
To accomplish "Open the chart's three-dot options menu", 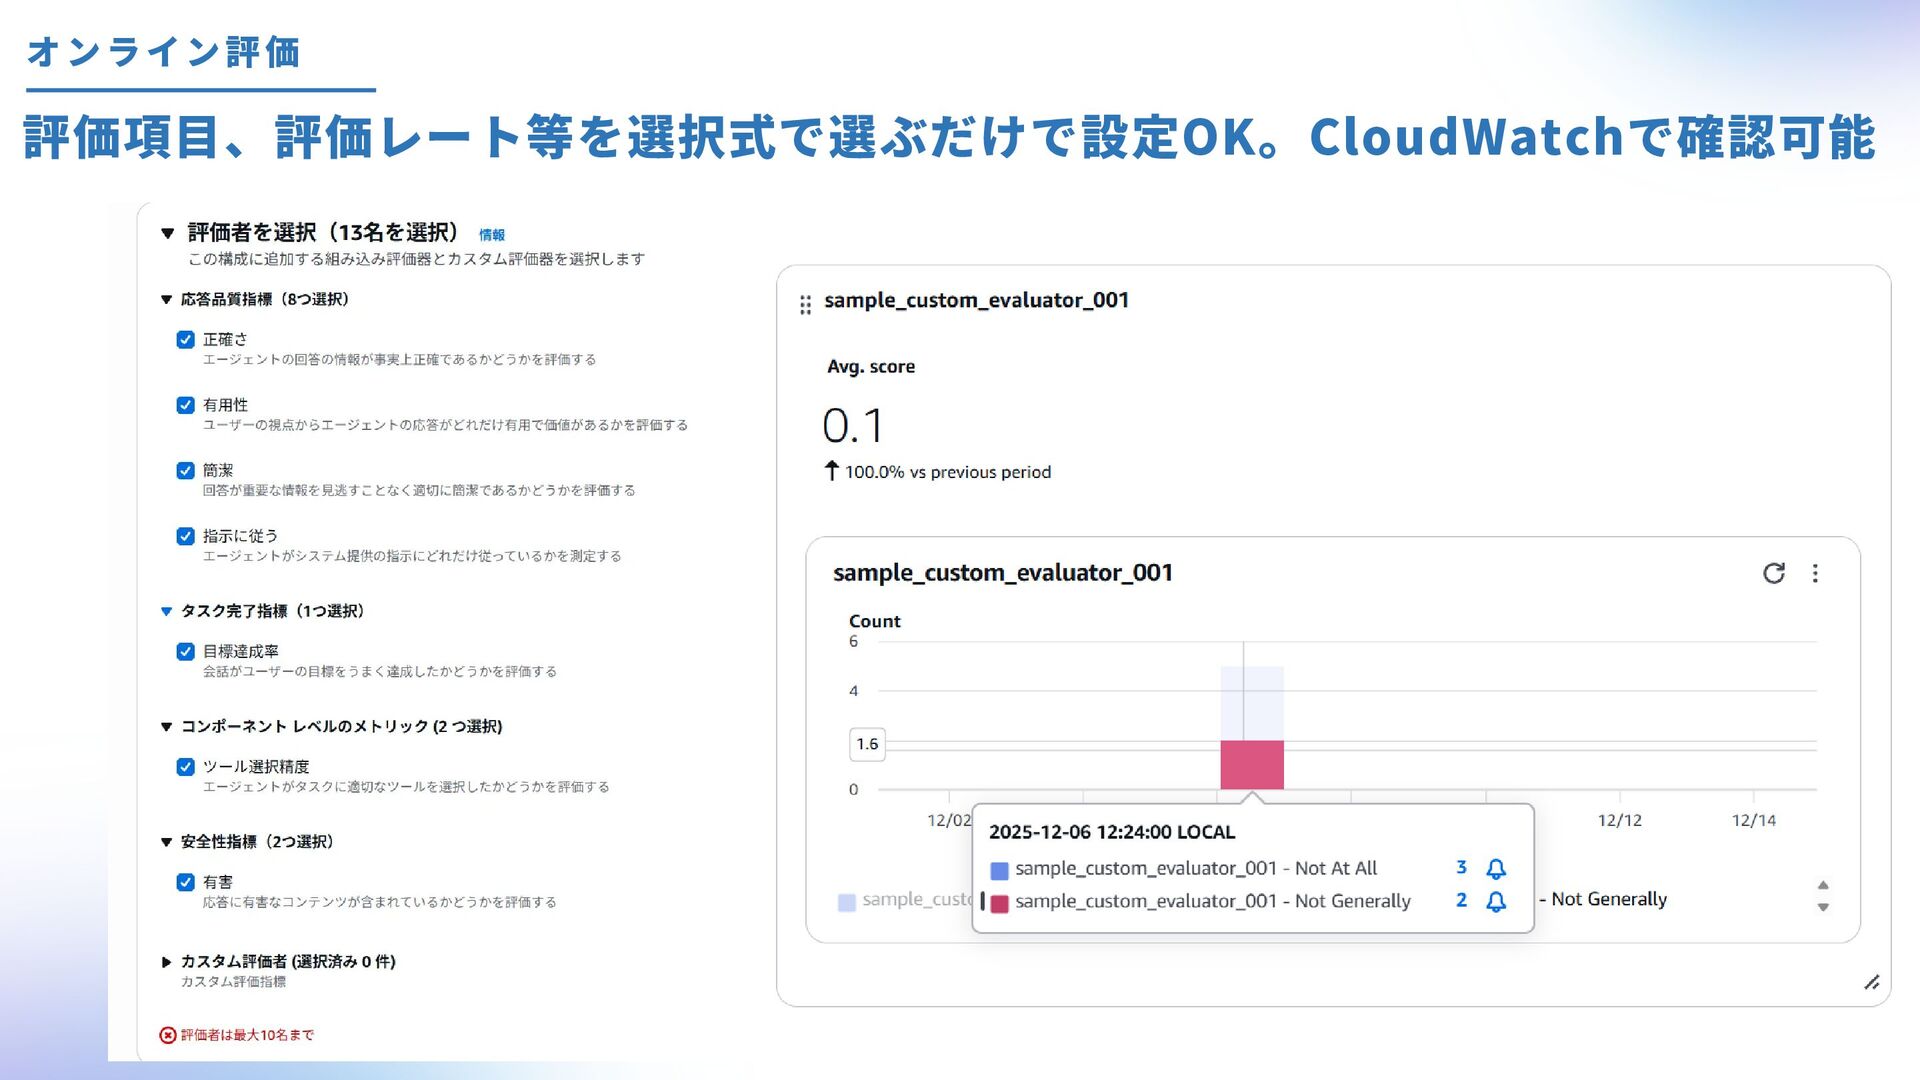I will coord(1815,573).
